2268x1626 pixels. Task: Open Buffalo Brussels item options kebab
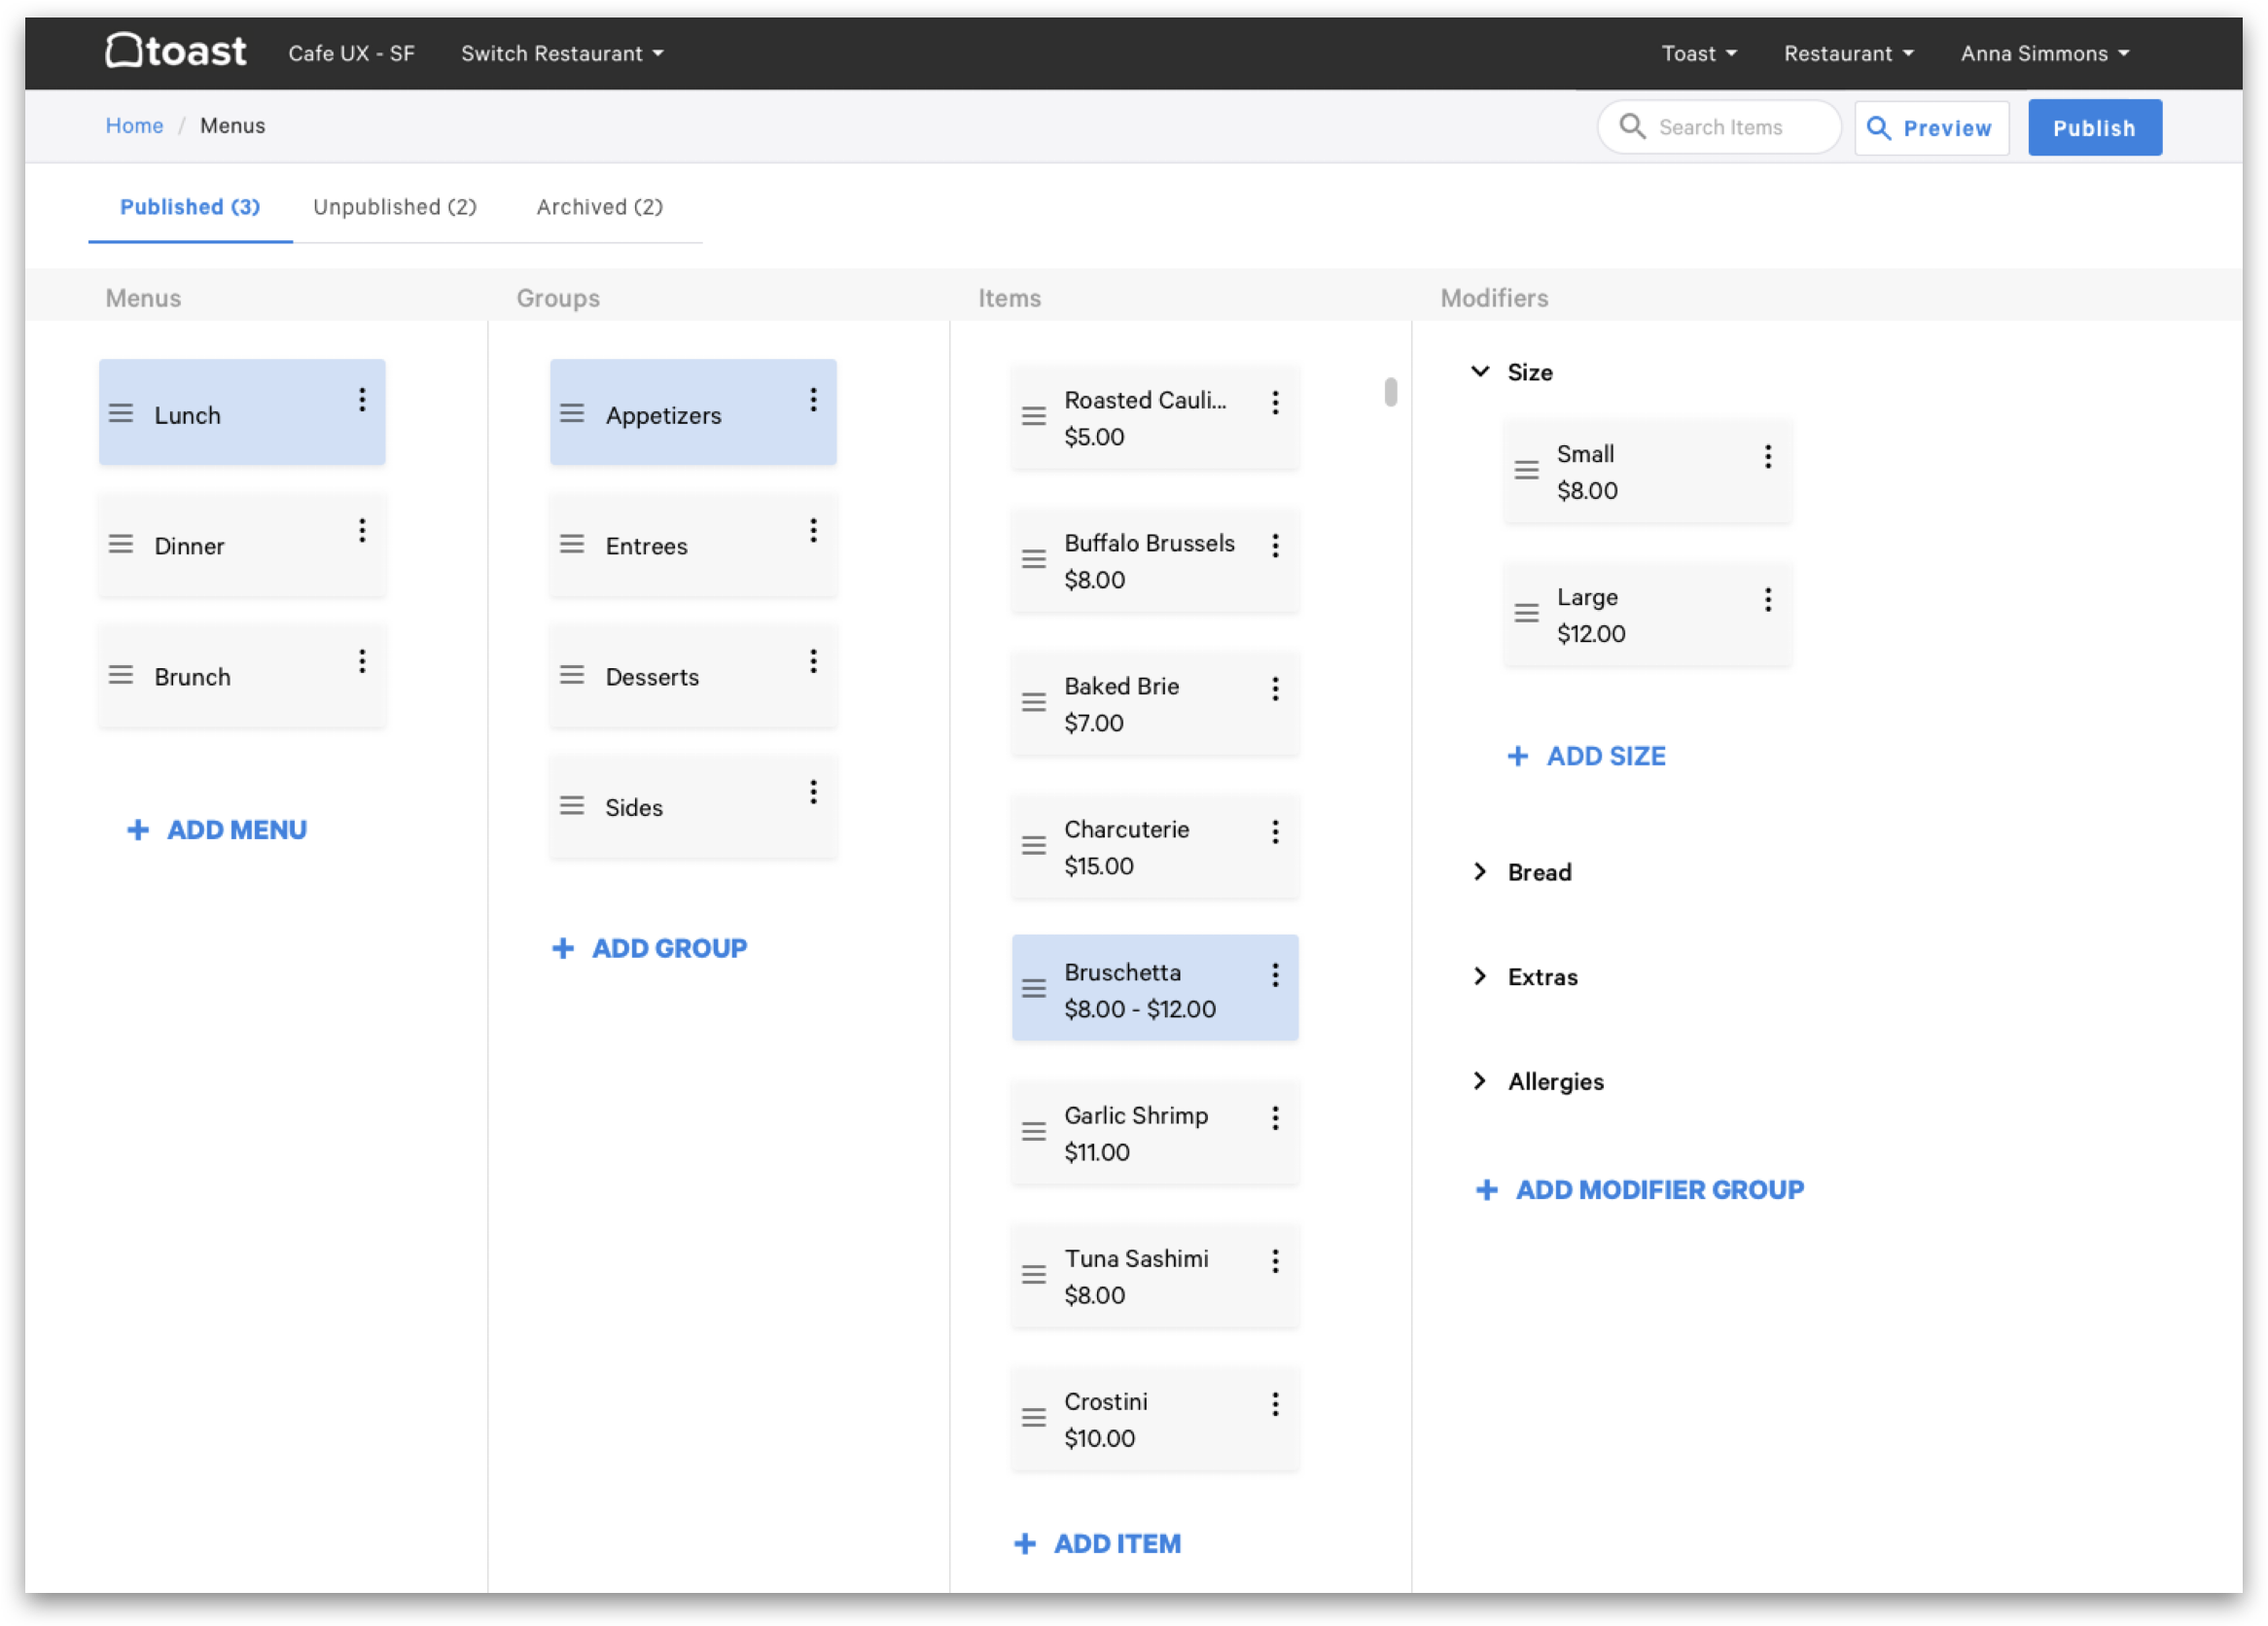(x=1275, y=546)
